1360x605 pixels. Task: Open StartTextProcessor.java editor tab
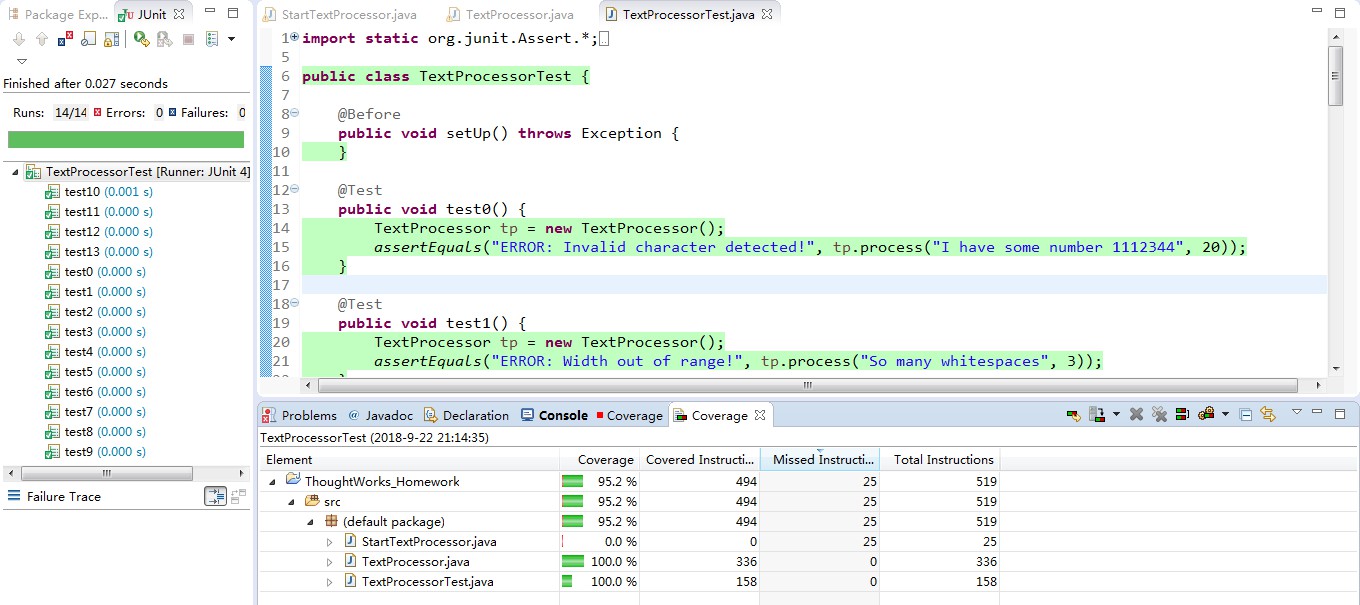click(340, 15)
